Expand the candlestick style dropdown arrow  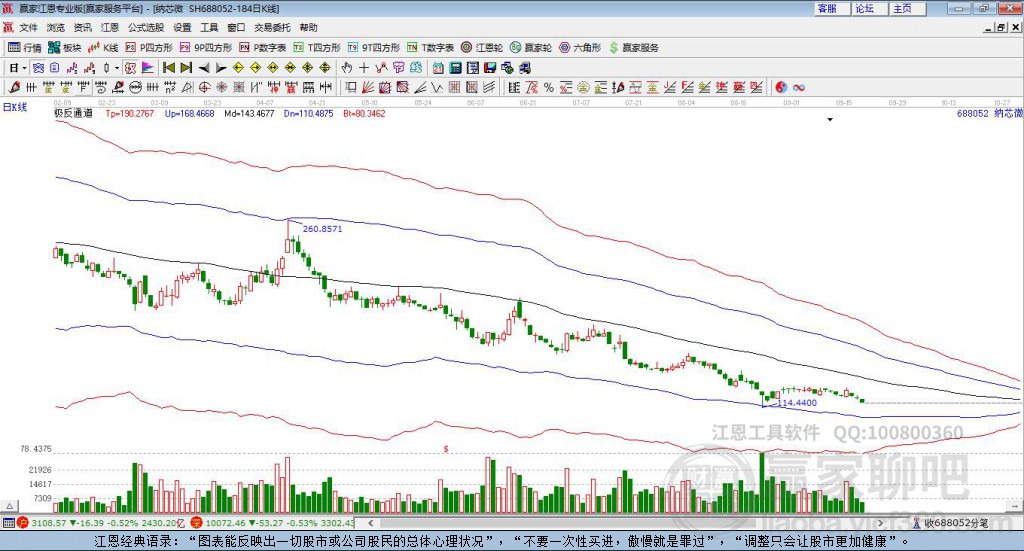116,68
